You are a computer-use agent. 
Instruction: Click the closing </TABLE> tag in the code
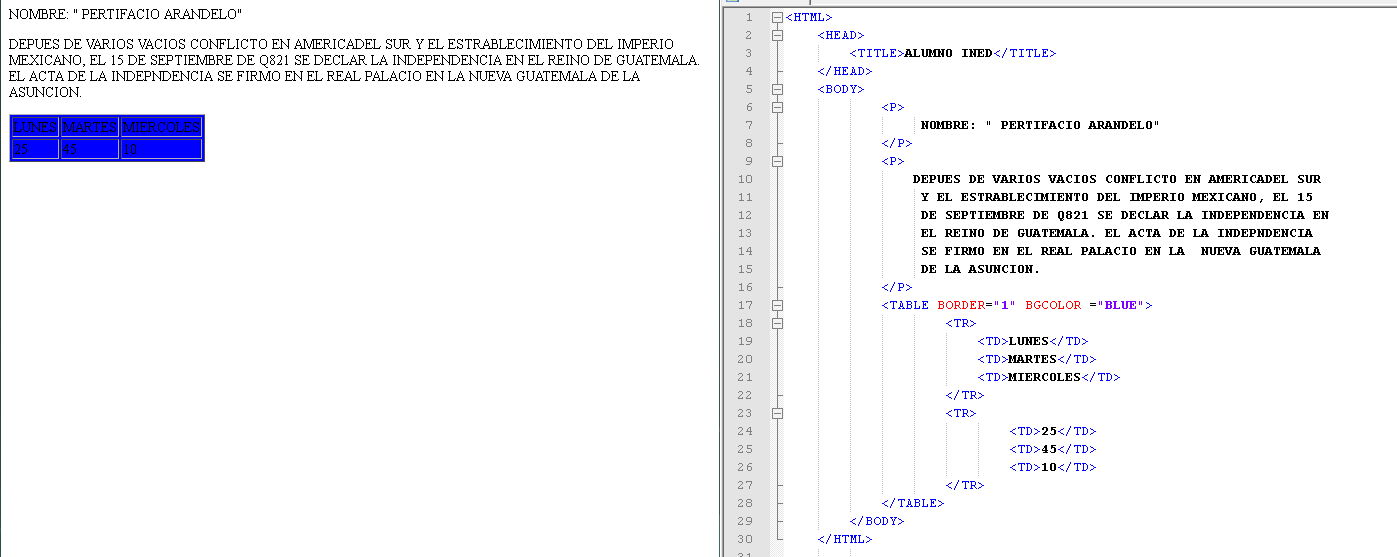[912, 503]
